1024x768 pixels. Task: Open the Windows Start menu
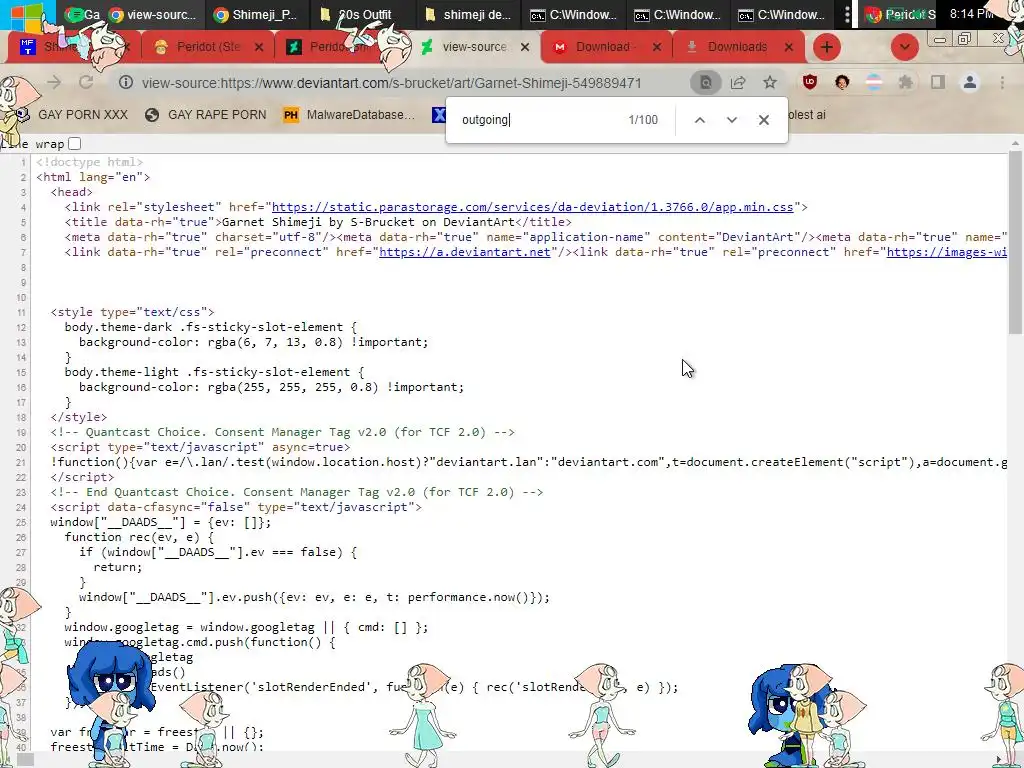click(24, 14)
